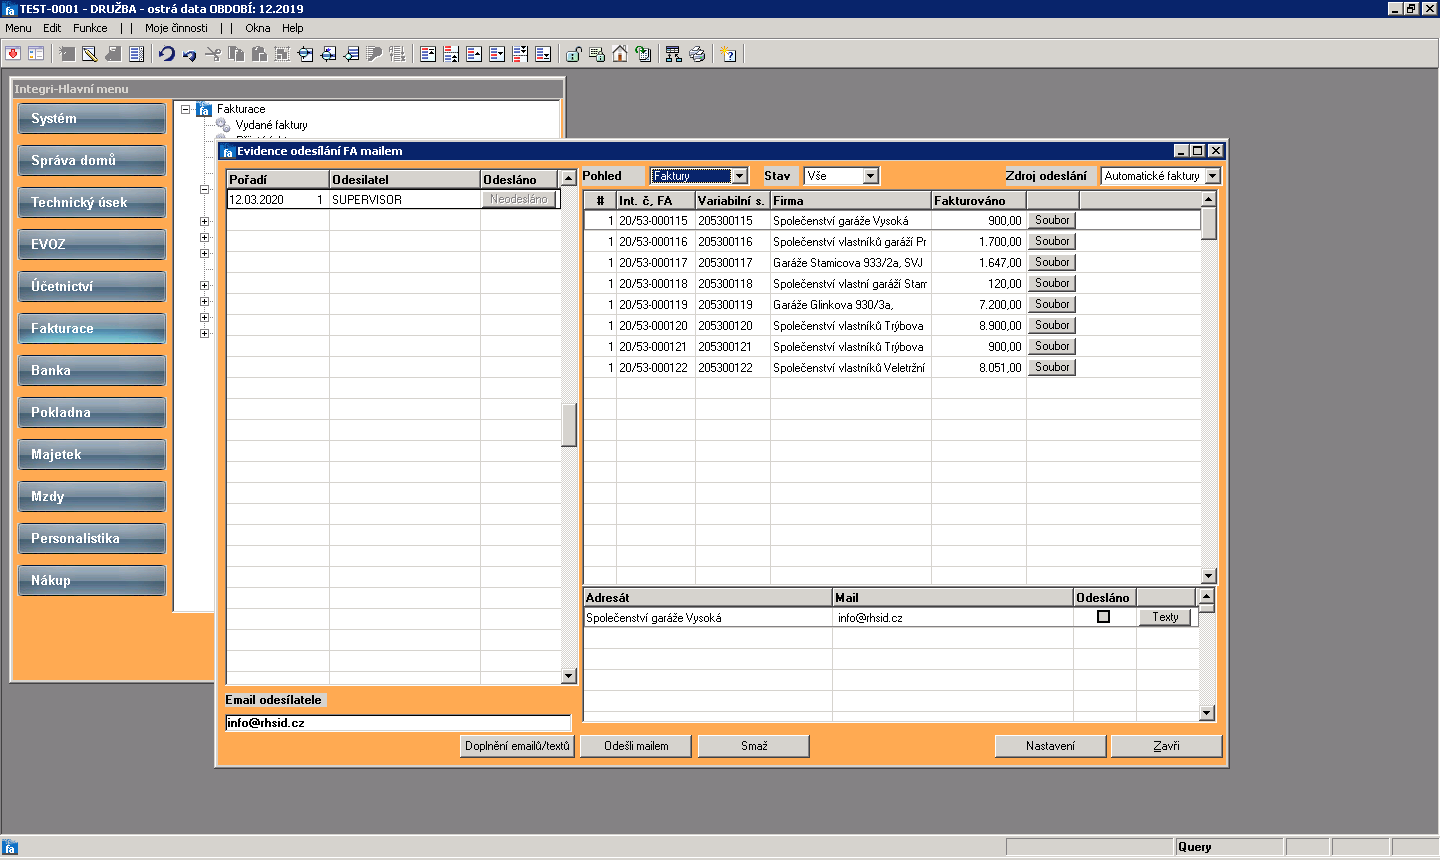Click Soubor button for invoice 20/53-000122
1440x860 pixels.
point(1052,367)
